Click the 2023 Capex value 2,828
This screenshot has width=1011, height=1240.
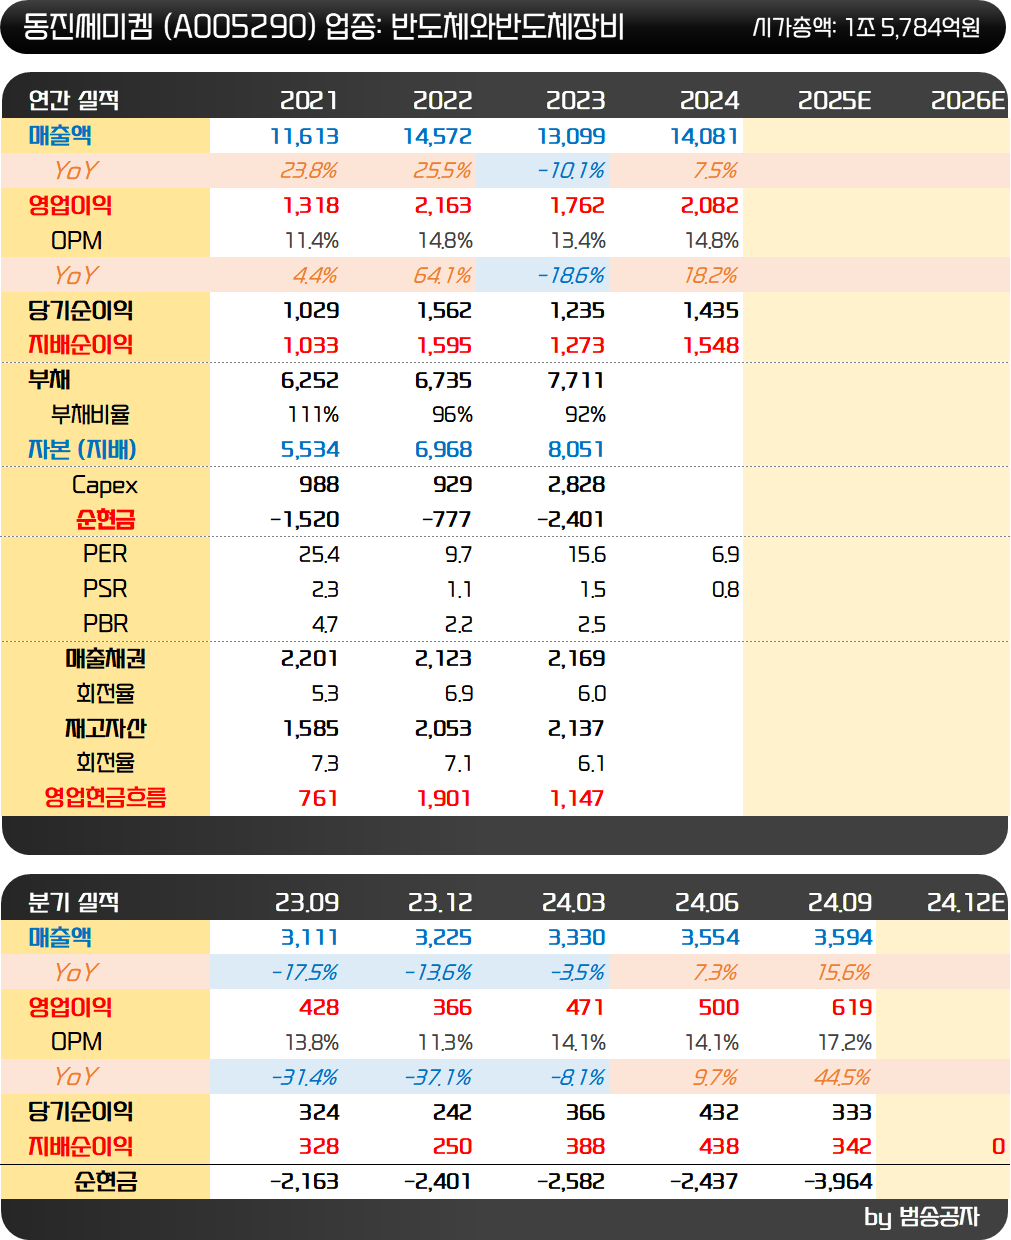point(577,484)
